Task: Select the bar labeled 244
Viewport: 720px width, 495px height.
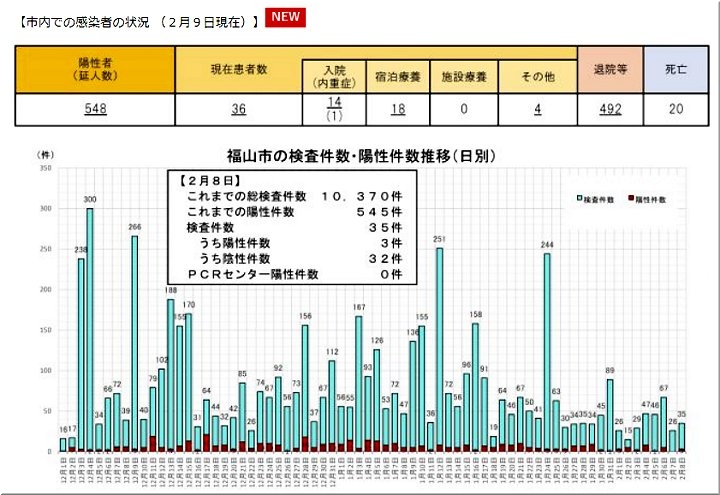Action: [x=547, y=352]
